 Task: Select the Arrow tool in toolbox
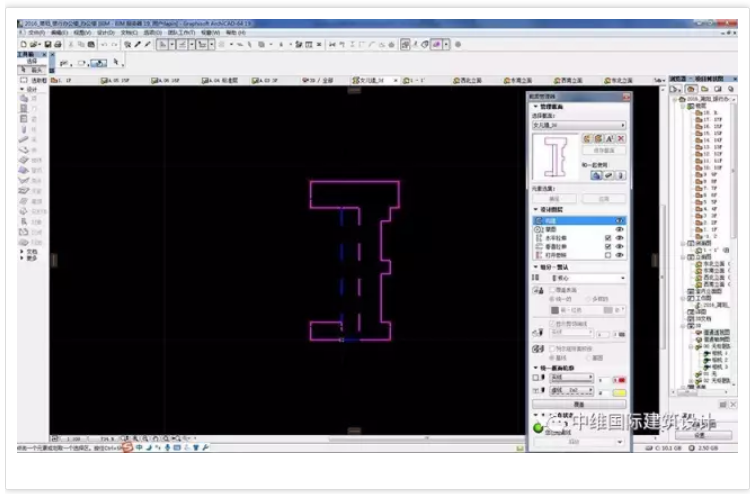[32, 69]
